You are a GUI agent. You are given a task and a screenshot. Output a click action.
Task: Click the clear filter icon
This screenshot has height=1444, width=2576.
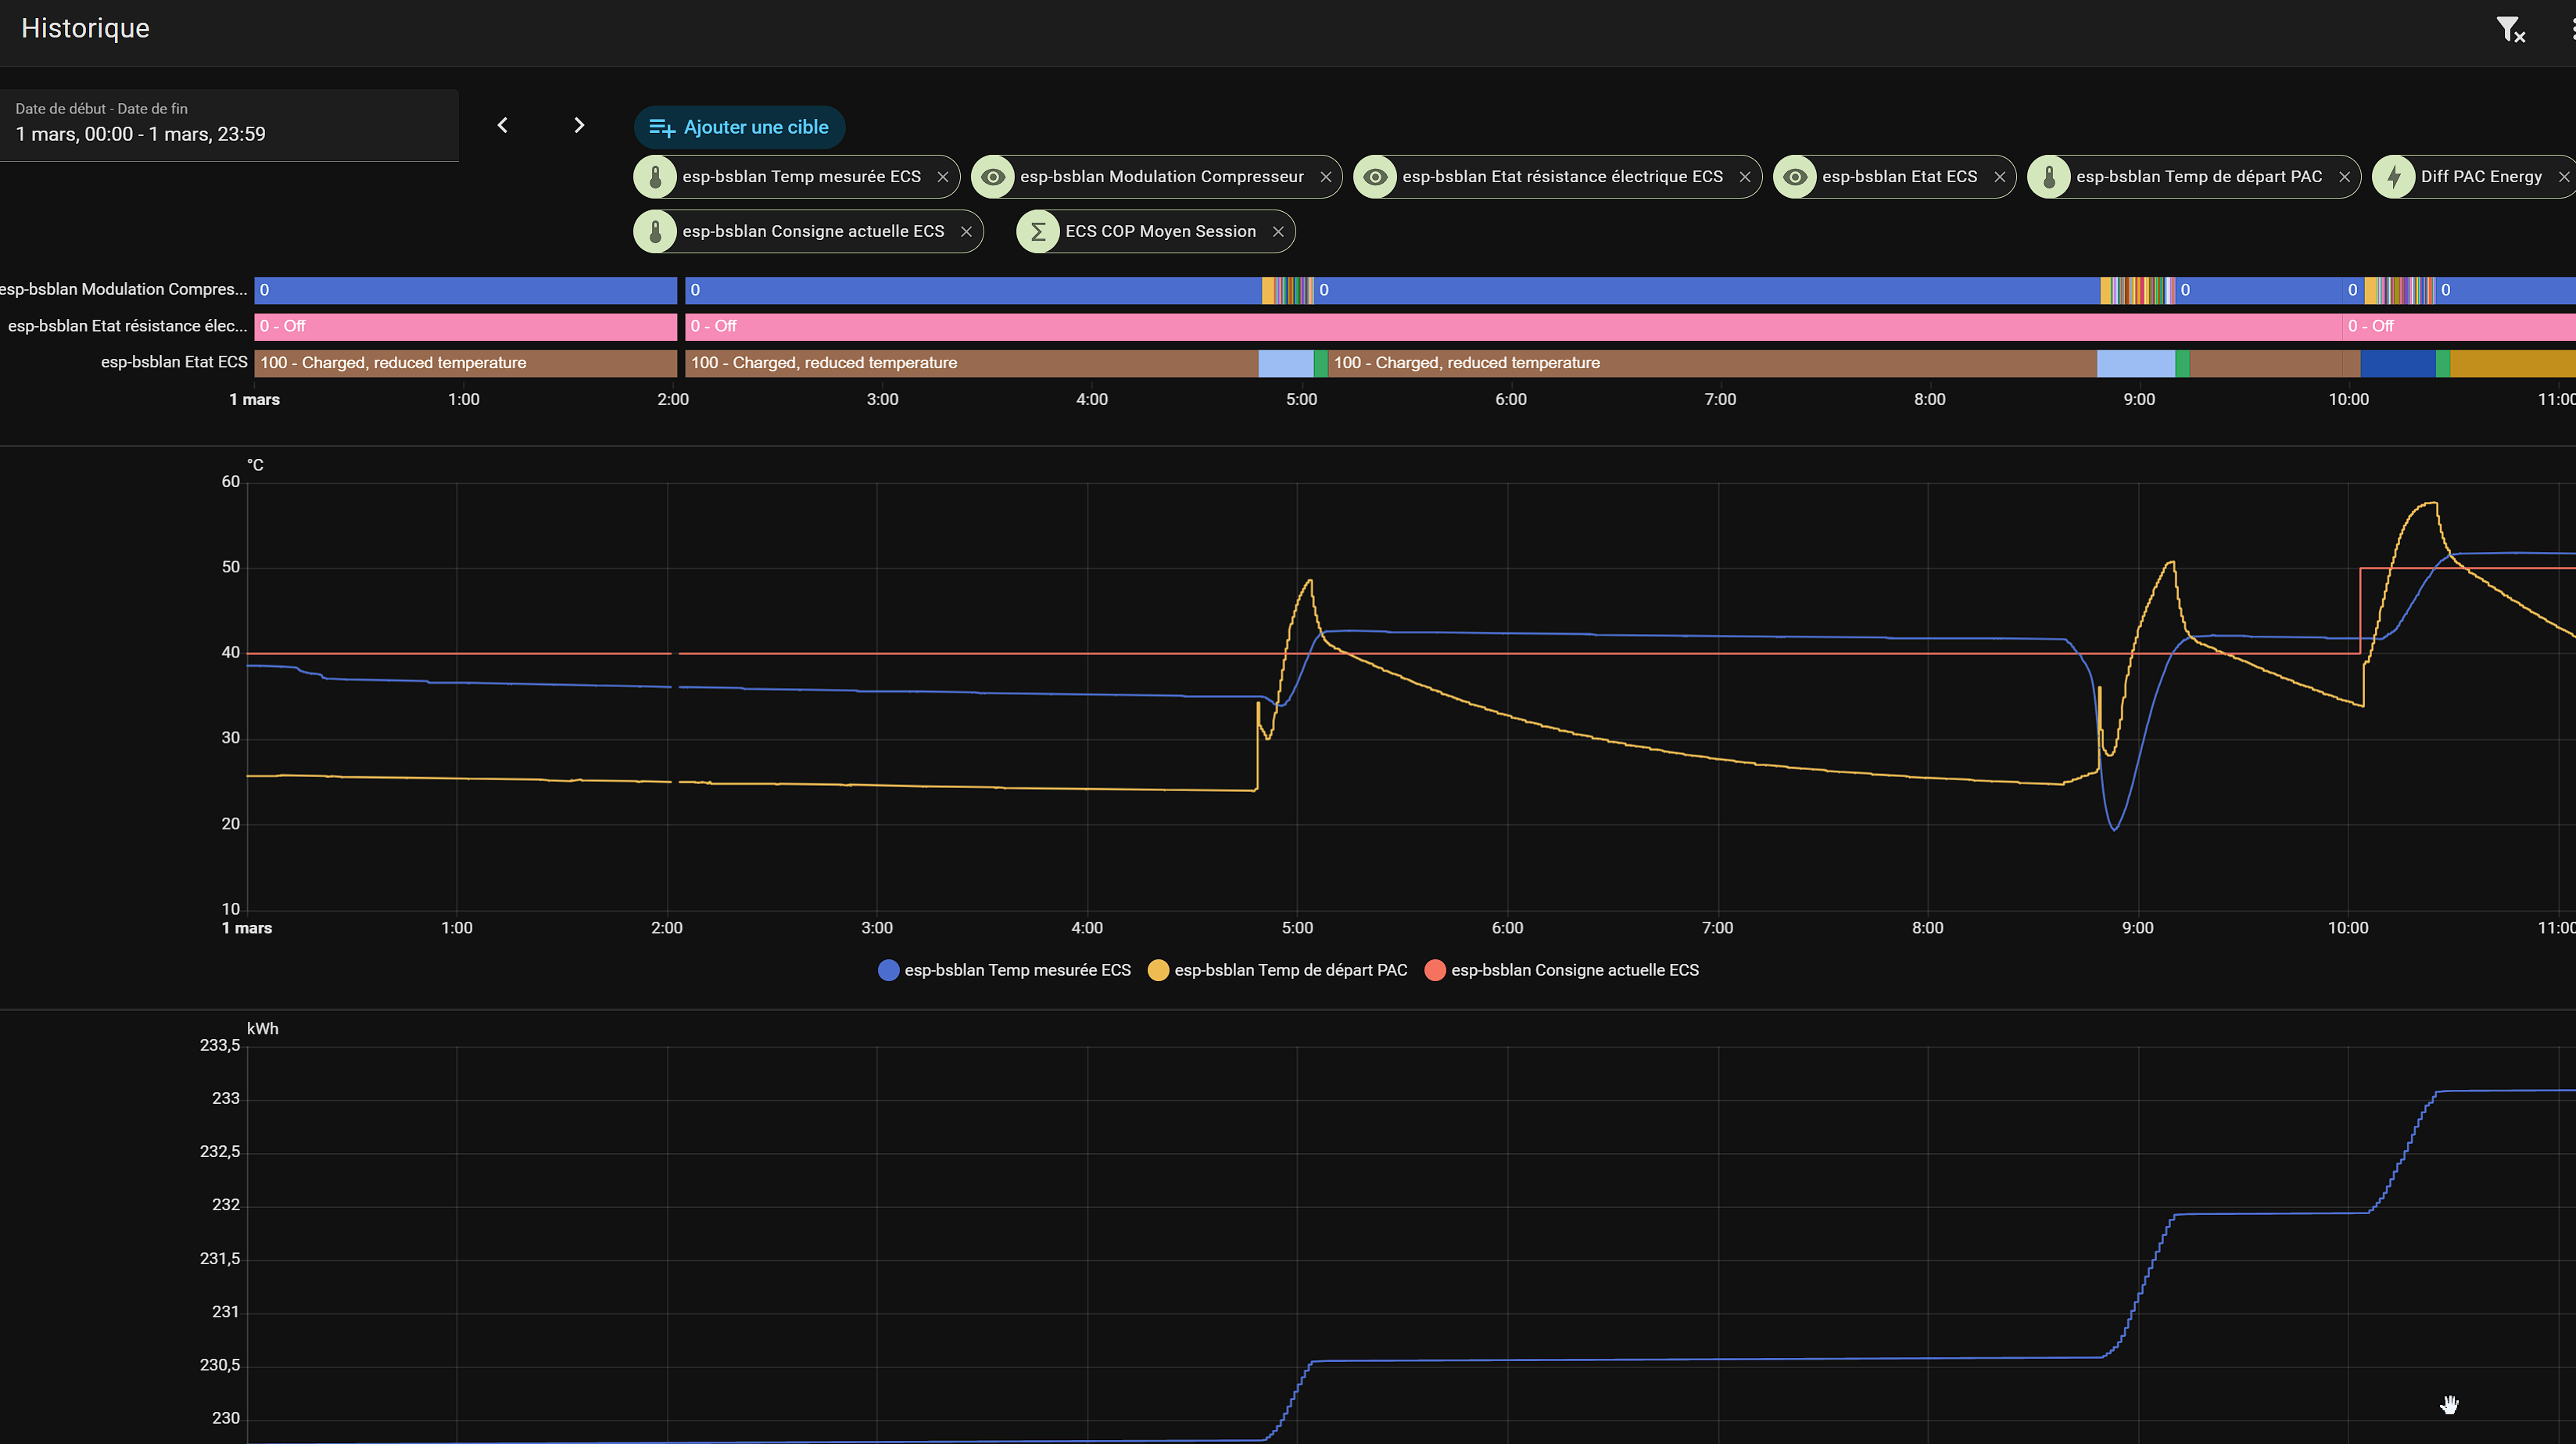coord(2509,29)
